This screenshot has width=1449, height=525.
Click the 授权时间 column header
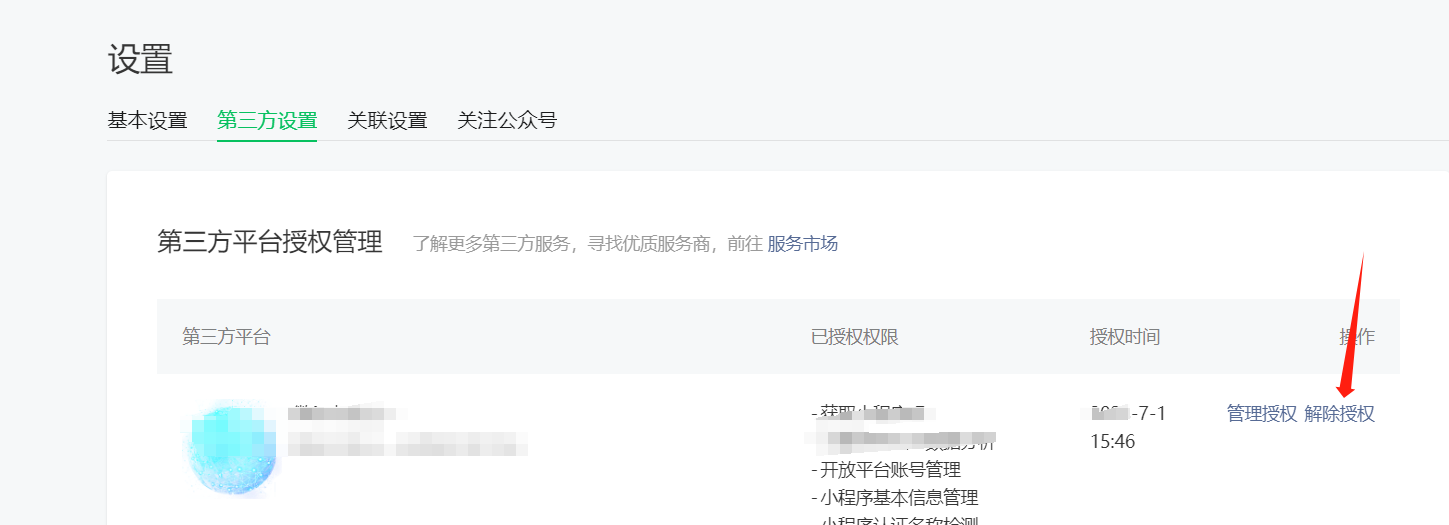pos(1125,337)
